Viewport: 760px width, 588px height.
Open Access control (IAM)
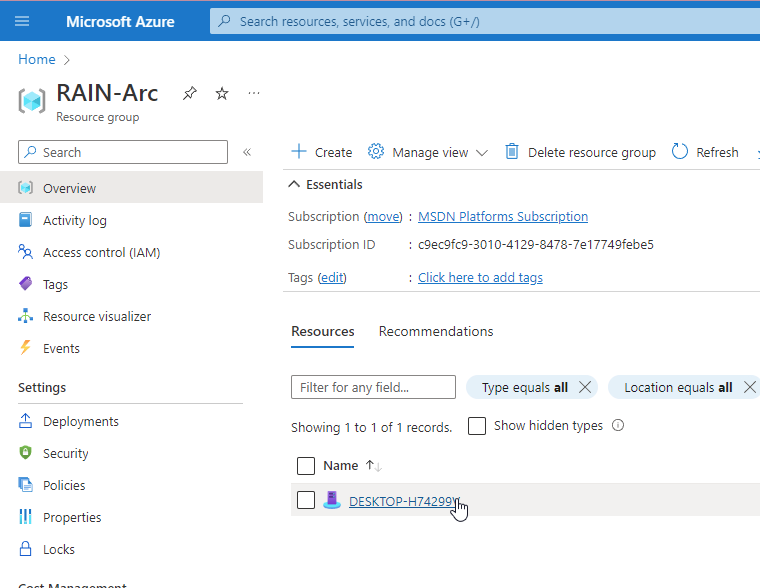click(x=101, y=253)
